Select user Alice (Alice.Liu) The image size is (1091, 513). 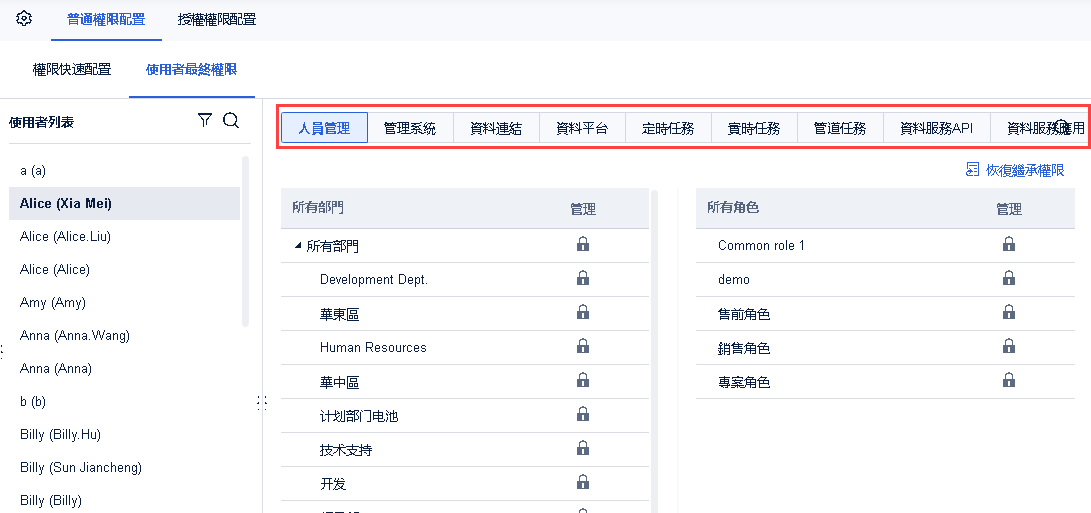point(65,236)
